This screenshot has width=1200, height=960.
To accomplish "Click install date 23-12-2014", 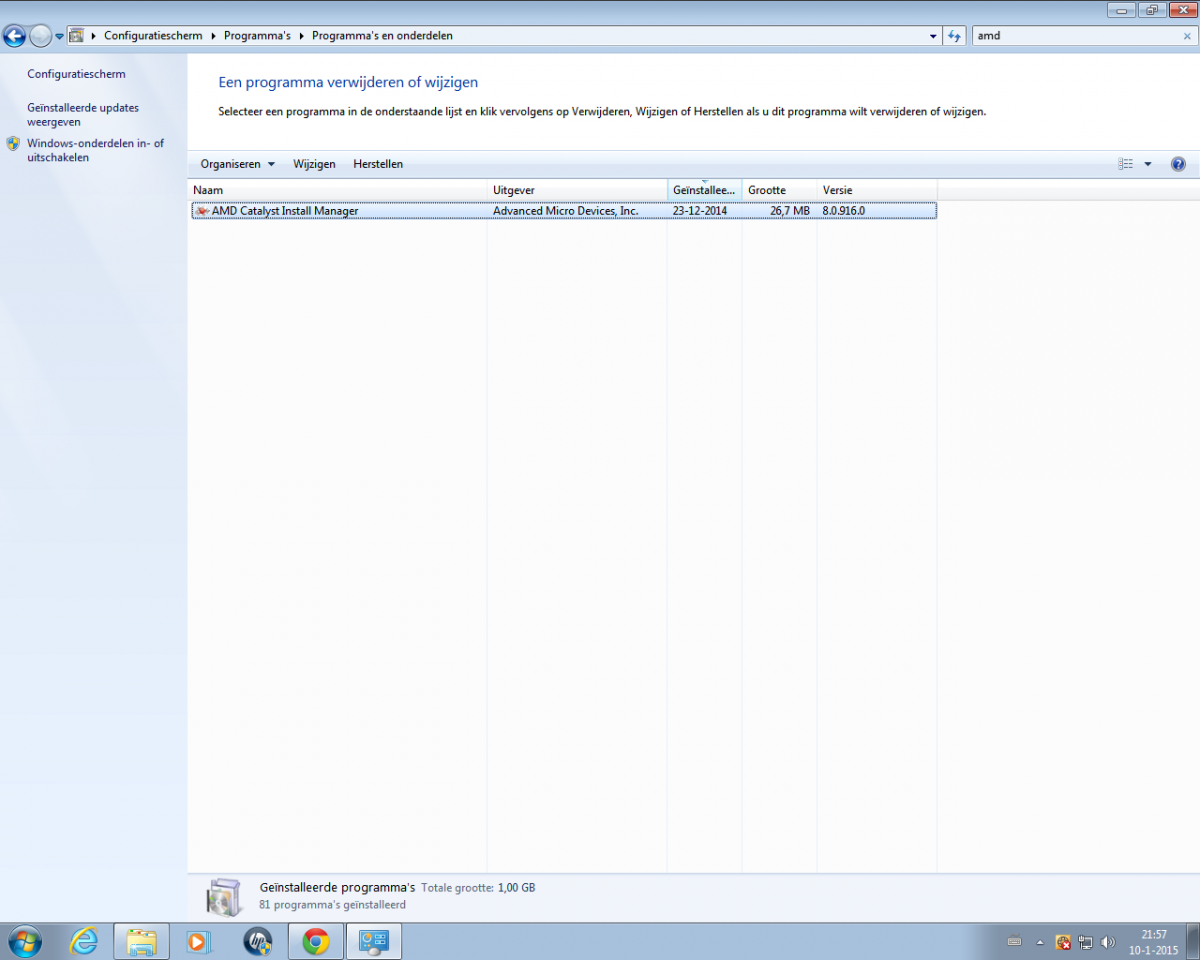I will pos(700,211).
